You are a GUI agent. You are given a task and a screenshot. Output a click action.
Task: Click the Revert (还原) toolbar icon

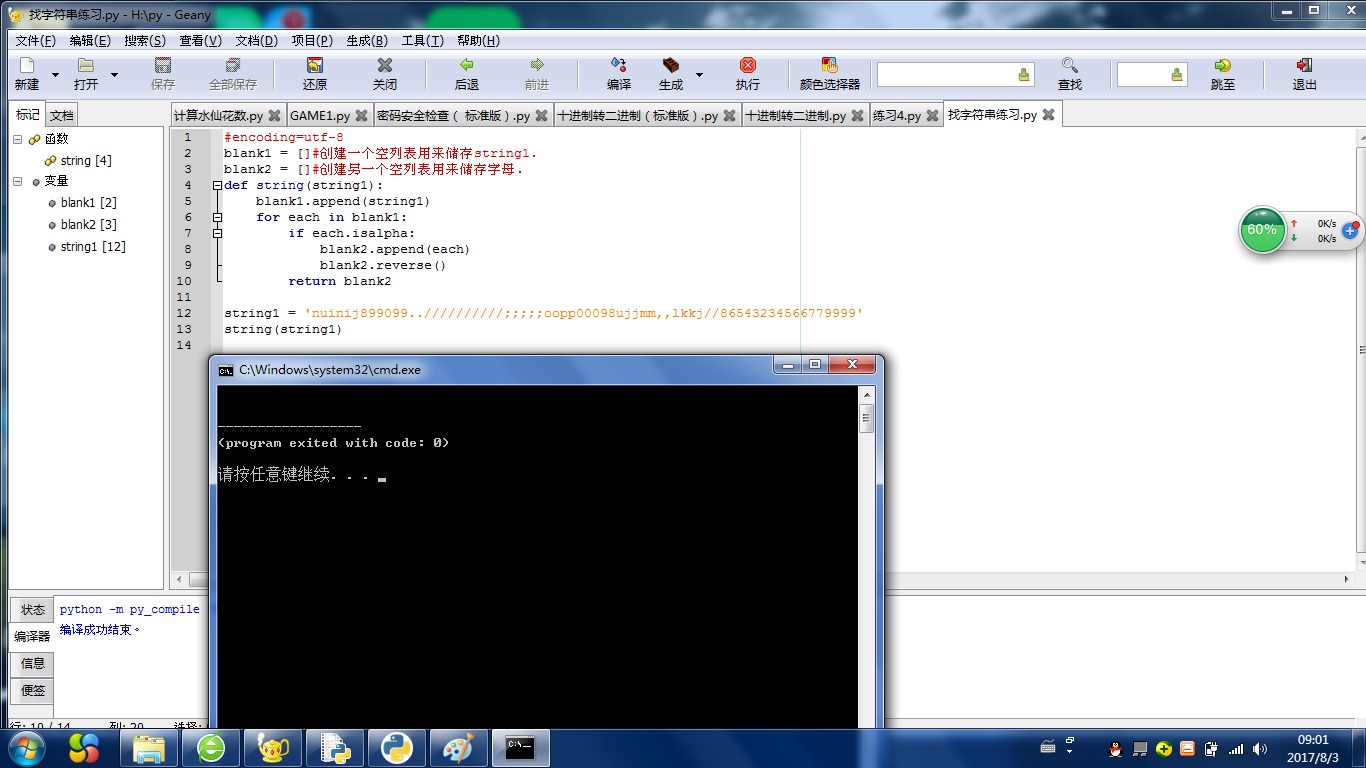tap(315, 66)
